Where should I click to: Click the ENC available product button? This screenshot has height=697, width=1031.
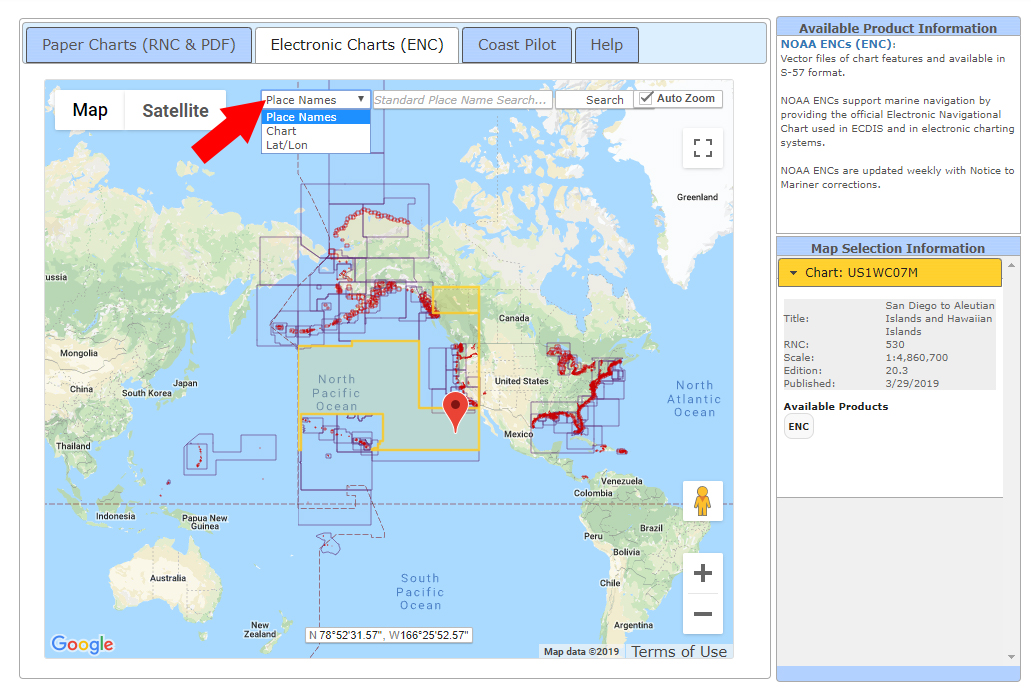798,427
